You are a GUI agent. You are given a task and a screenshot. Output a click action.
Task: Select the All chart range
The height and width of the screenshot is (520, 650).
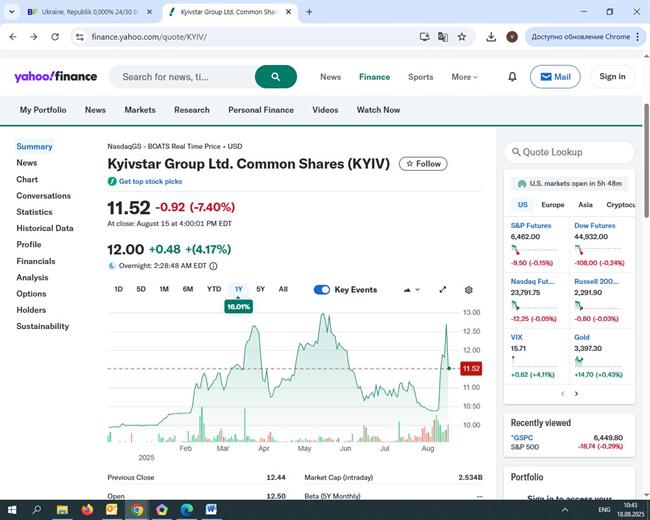coord(283,289)
